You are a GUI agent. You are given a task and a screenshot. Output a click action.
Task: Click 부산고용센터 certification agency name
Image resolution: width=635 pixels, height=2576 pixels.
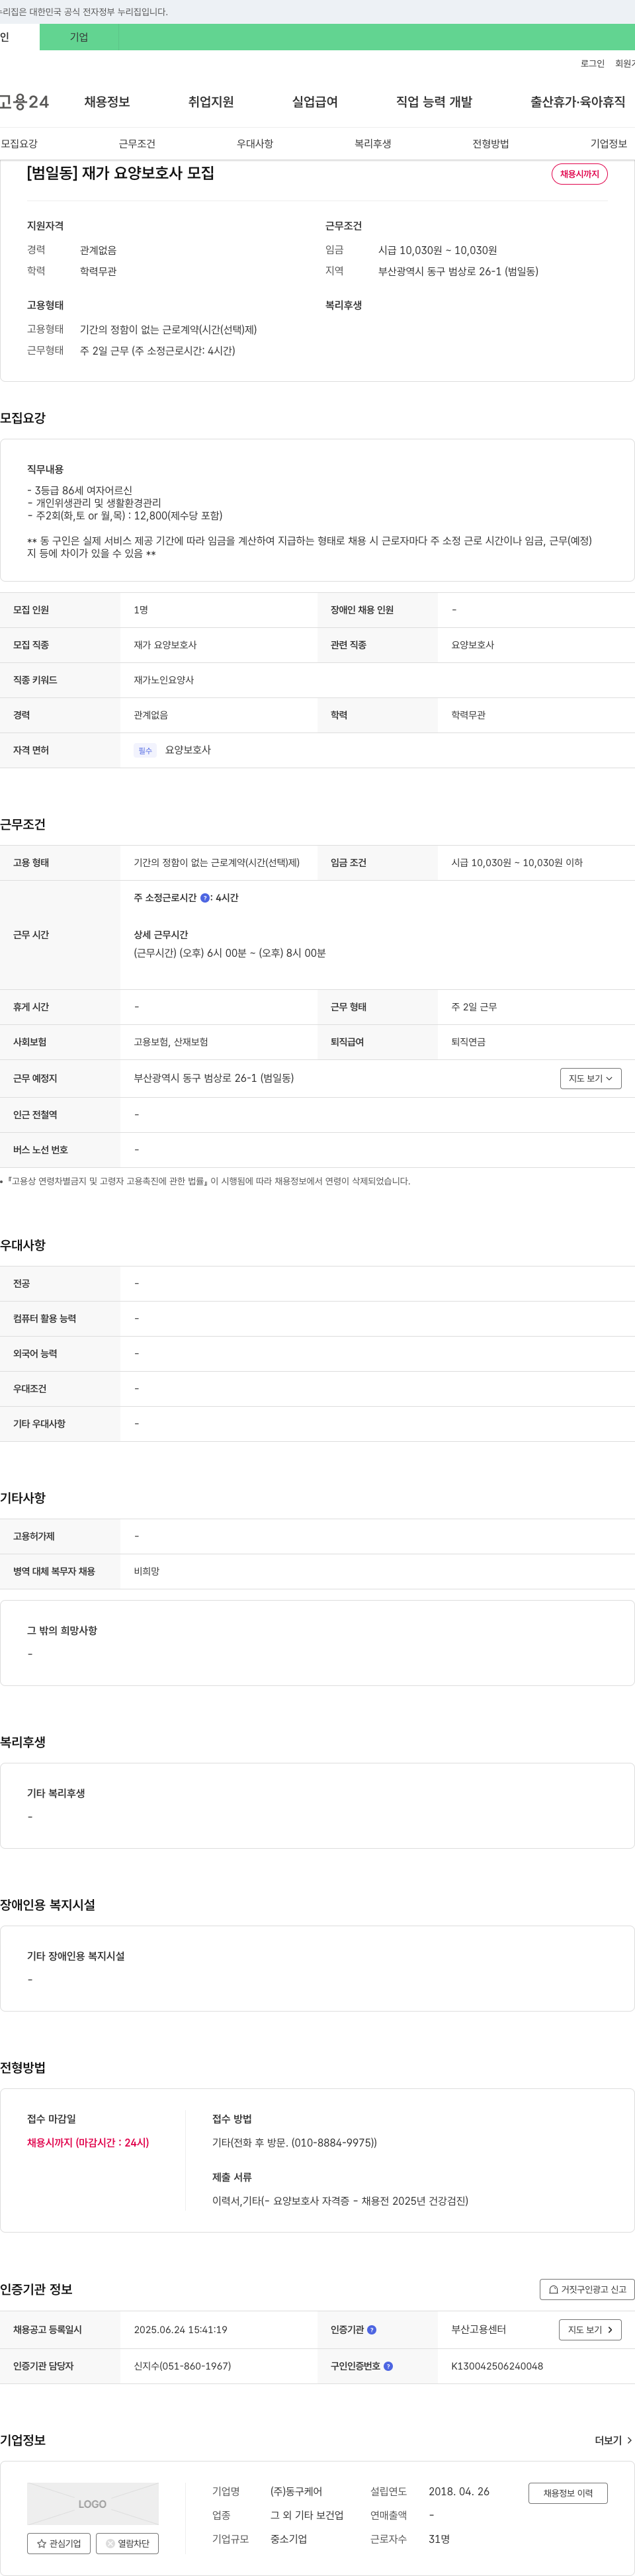pos(478,2330)
